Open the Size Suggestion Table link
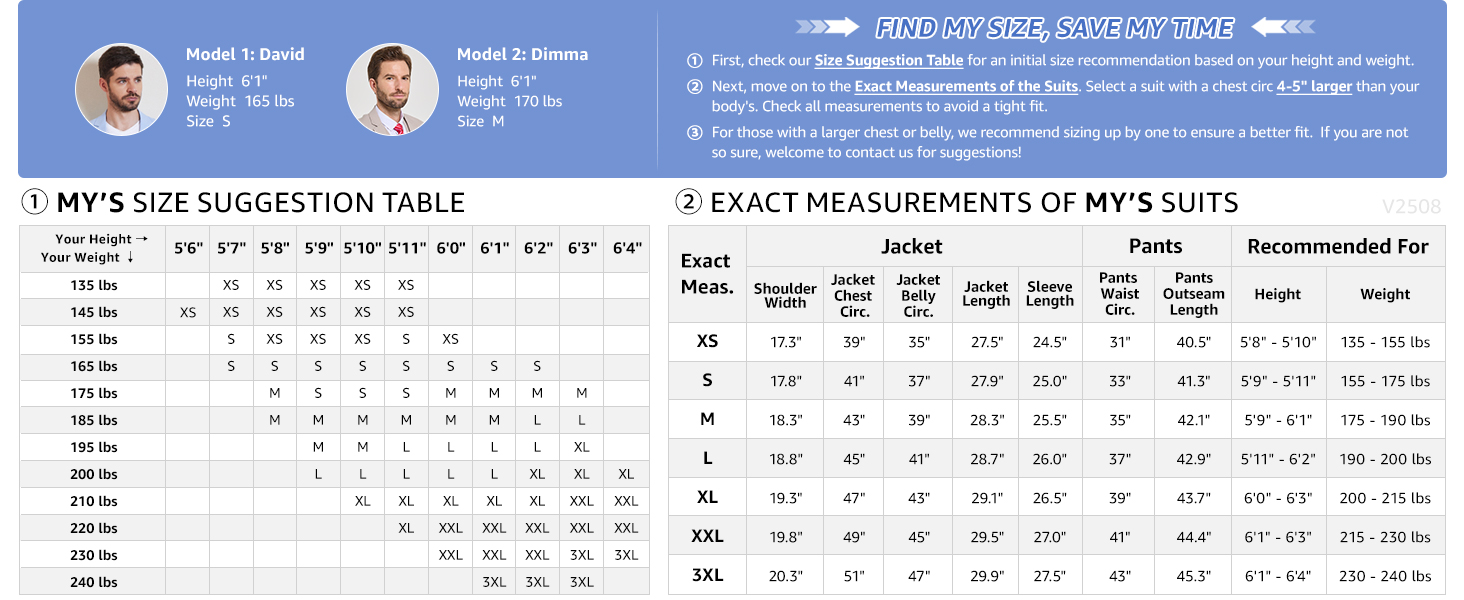The height and width of the screenshot is (600, 1464). coord(889,61)
